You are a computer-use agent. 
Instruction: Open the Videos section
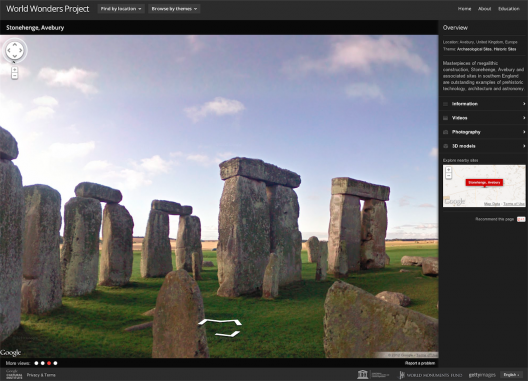coord(484,118)
